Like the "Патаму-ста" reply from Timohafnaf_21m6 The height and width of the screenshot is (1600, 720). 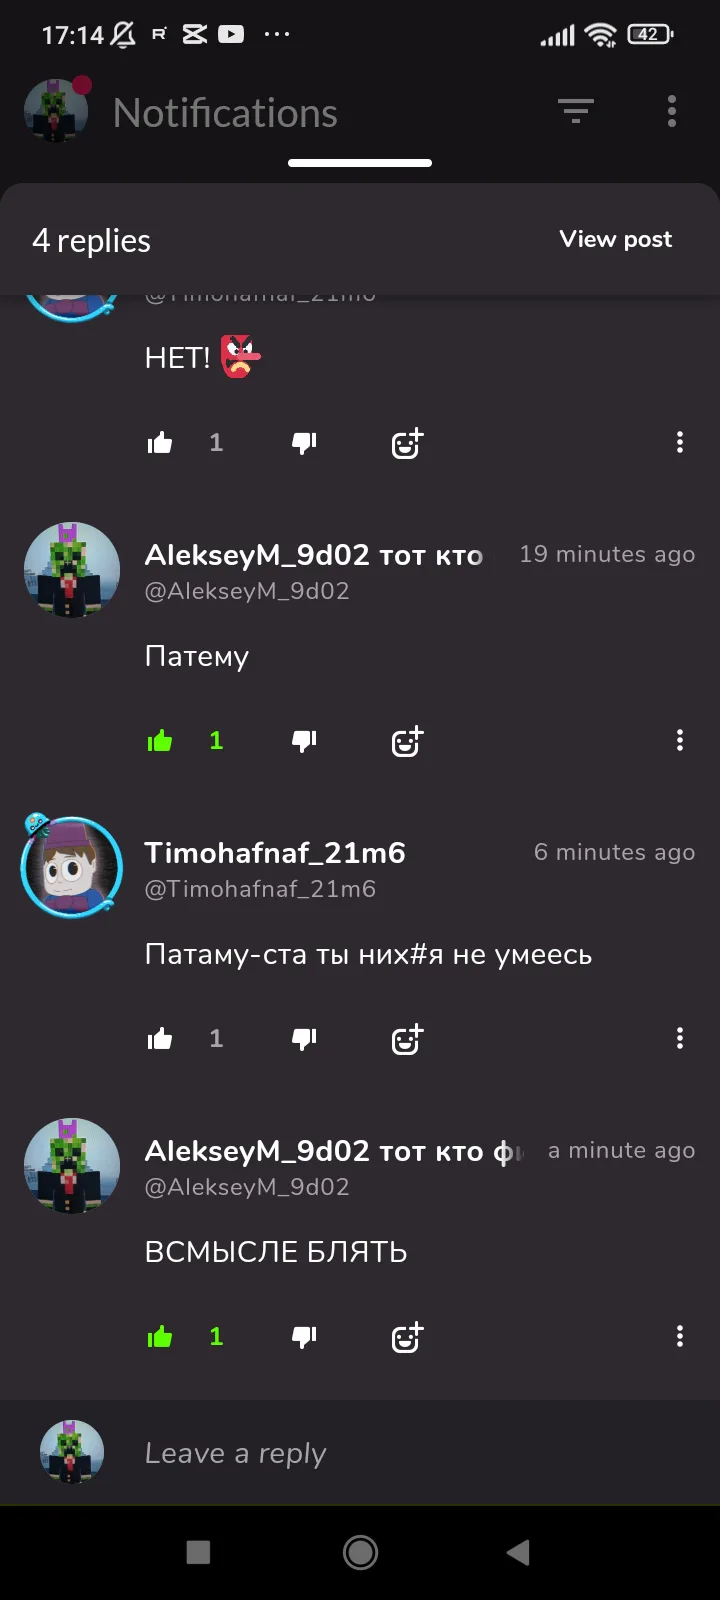tap(160, 1039)
